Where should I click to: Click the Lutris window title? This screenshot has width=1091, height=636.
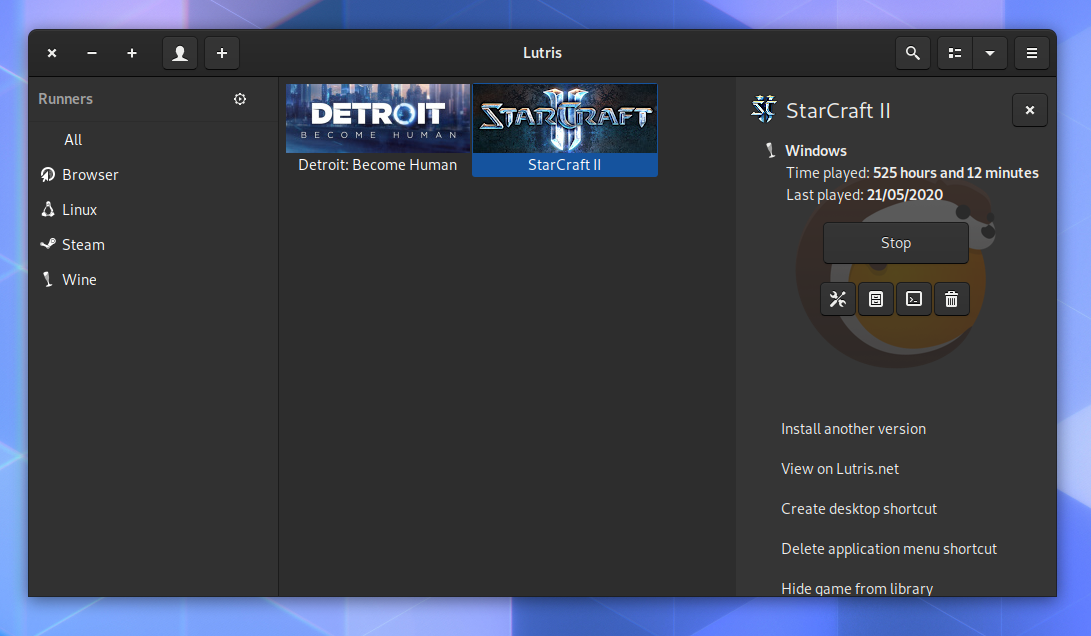click(x=542, y=53)
